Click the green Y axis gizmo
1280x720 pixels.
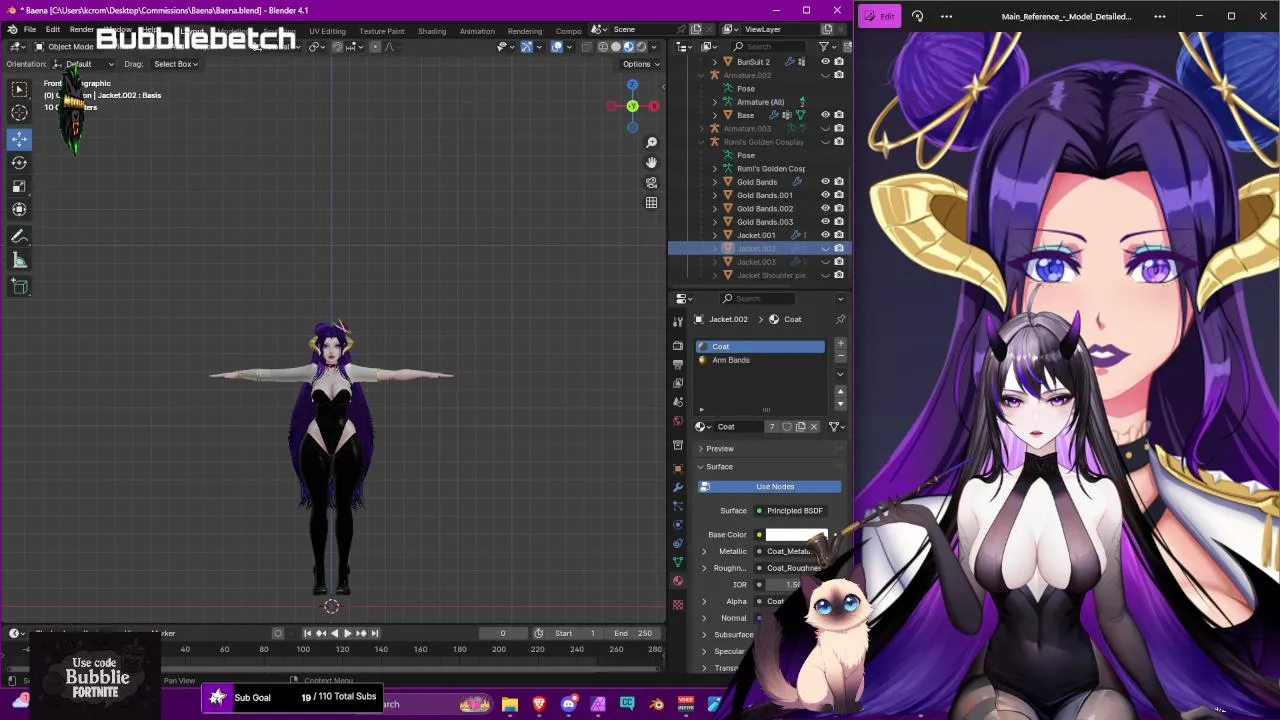click(632, 106)
